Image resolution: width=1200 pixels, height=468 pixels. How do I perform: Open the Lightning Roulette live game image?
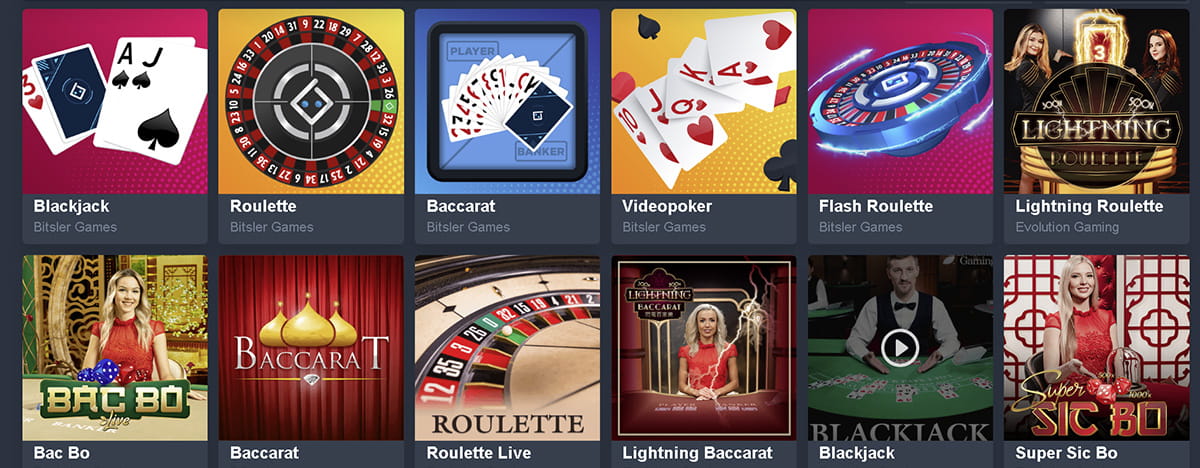pyautogui.click(x=1097, y=101)
